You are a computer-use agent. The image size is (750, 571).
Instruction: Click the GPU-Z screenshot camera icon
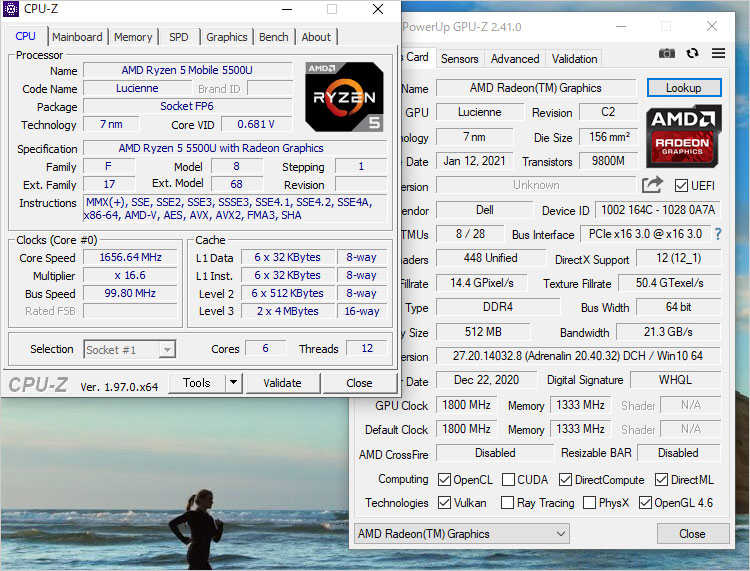click(667, 53)
